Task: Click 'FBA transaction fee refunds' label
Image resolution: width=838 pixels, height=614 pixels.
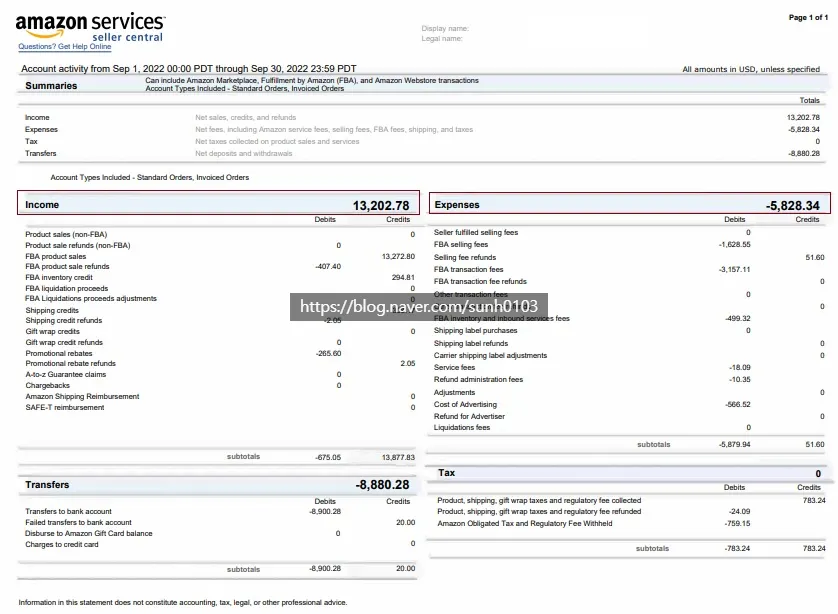Action: 480,282
